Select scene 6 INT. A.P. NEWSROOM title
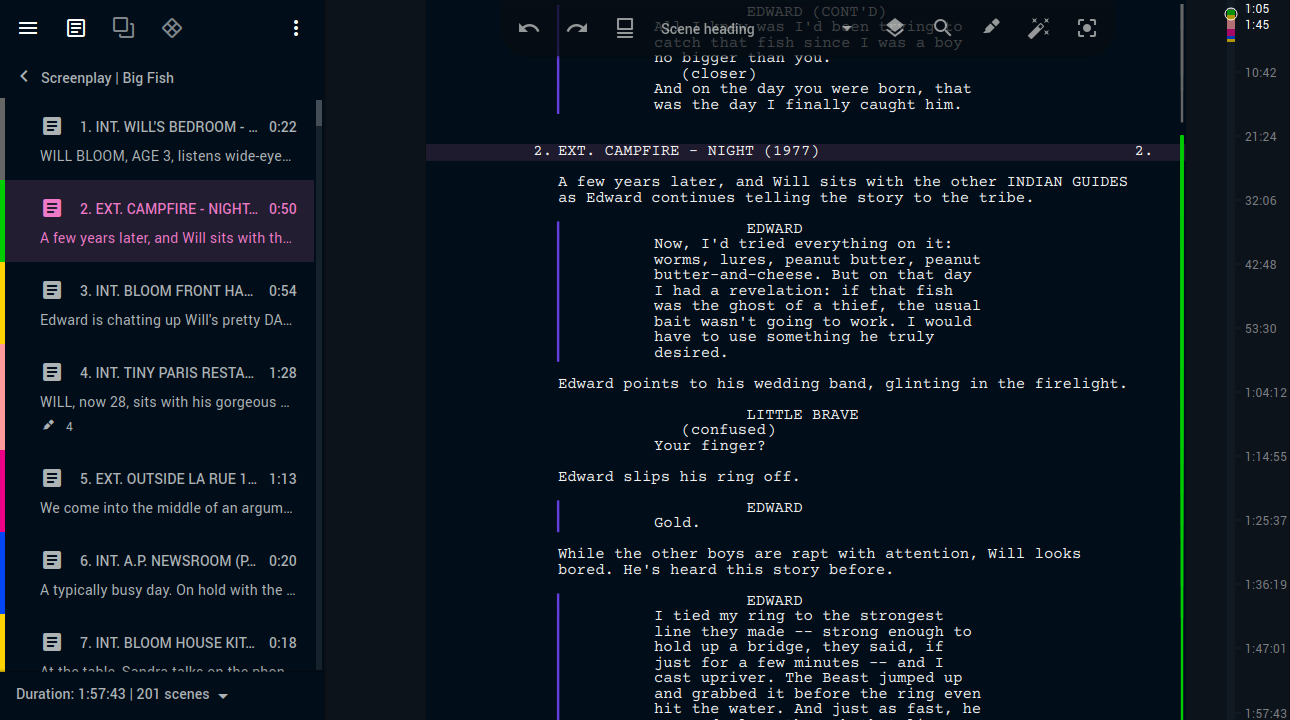1290x720 pixels. click(x=169, y=561)
